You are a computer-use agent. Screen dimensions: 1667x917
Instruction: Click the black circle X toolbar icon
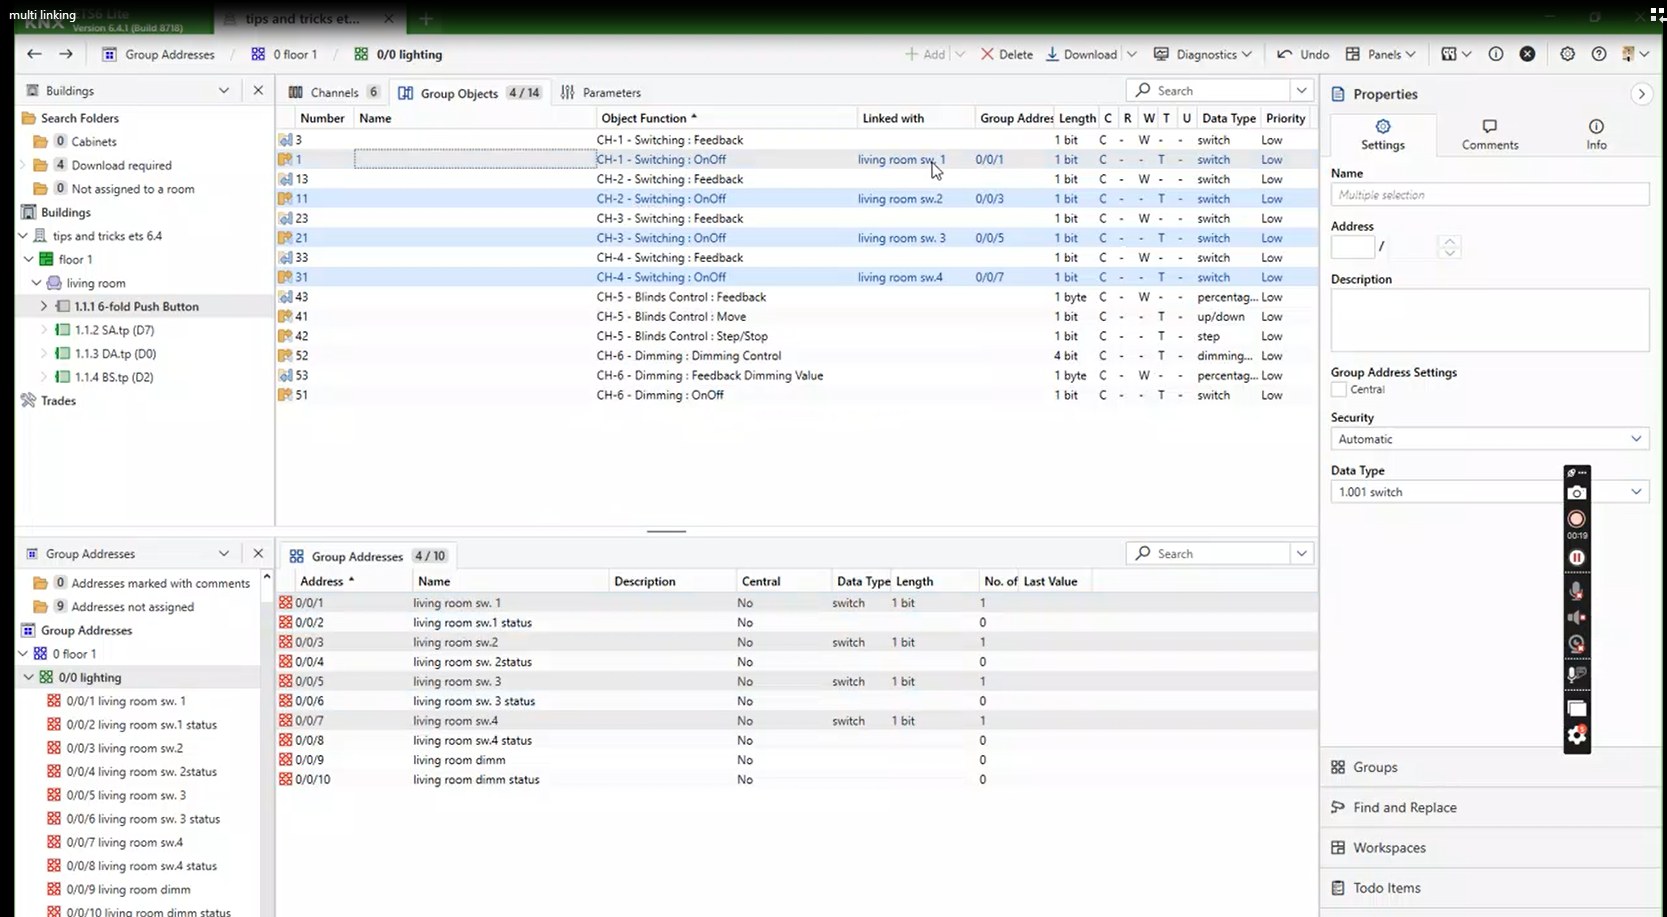[1527, 54]
